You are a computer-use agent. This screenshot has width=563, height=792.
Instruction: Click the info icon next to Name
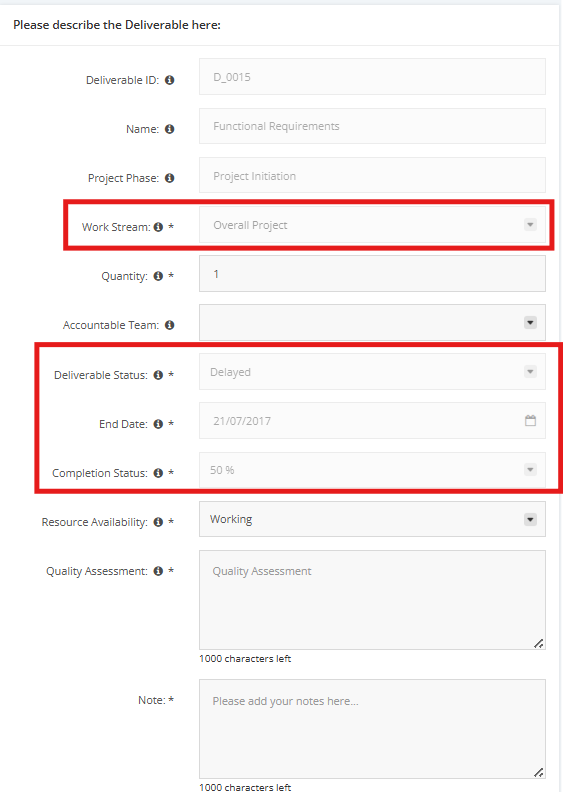(170, 129)
